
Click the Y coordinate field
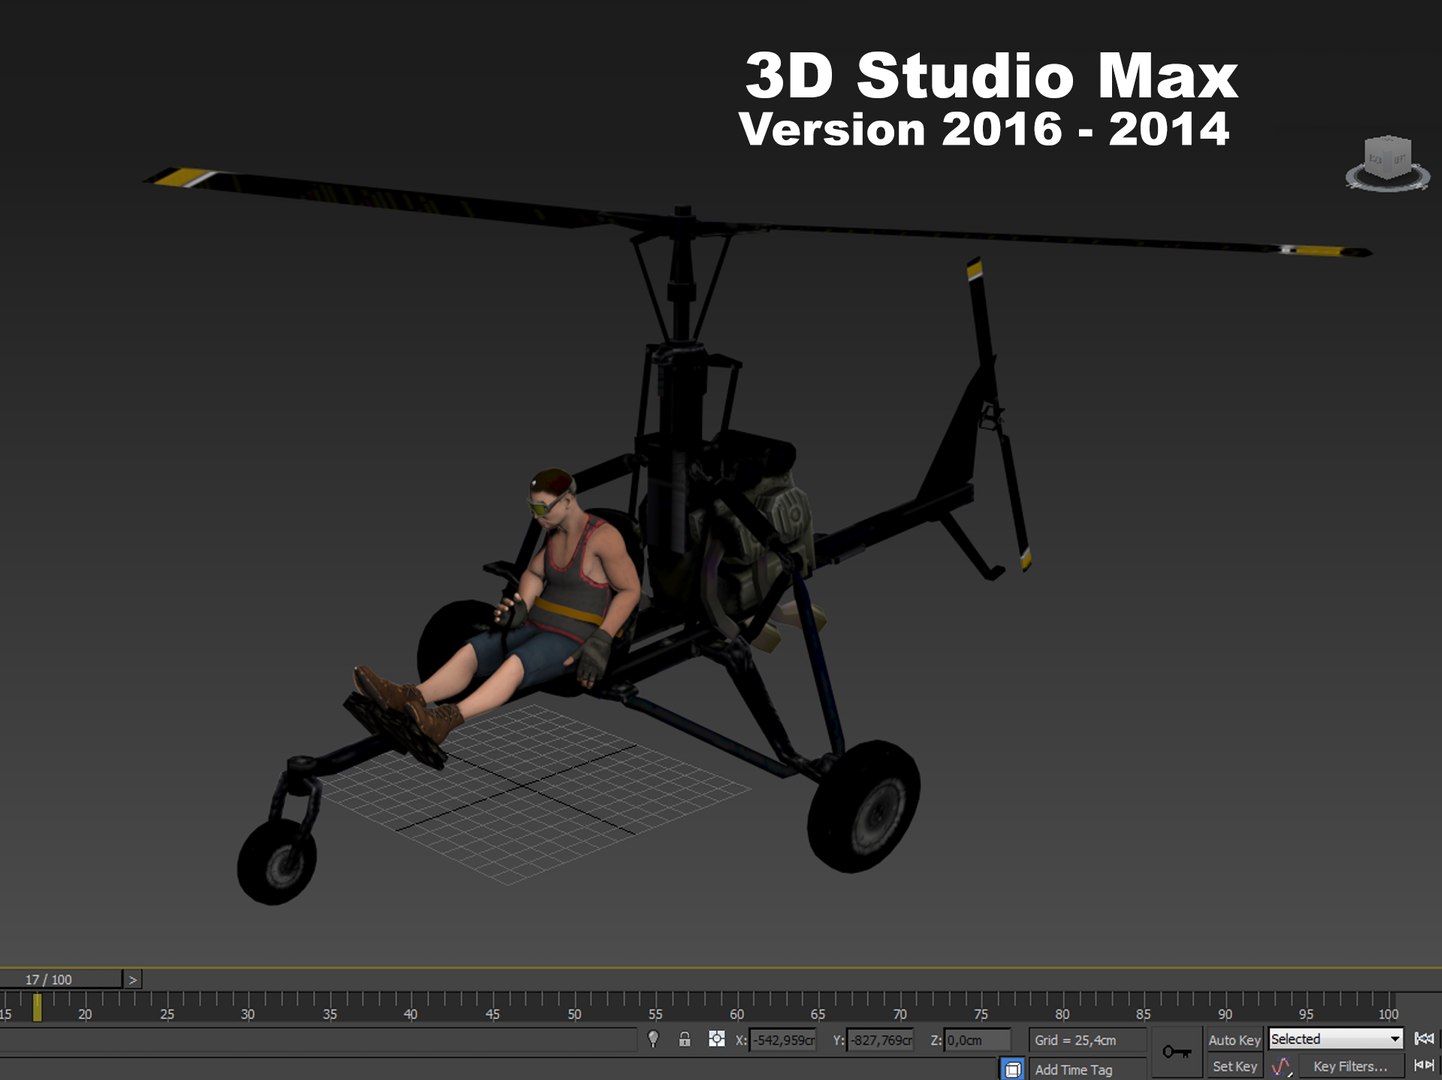click(x=879, y=1040)
